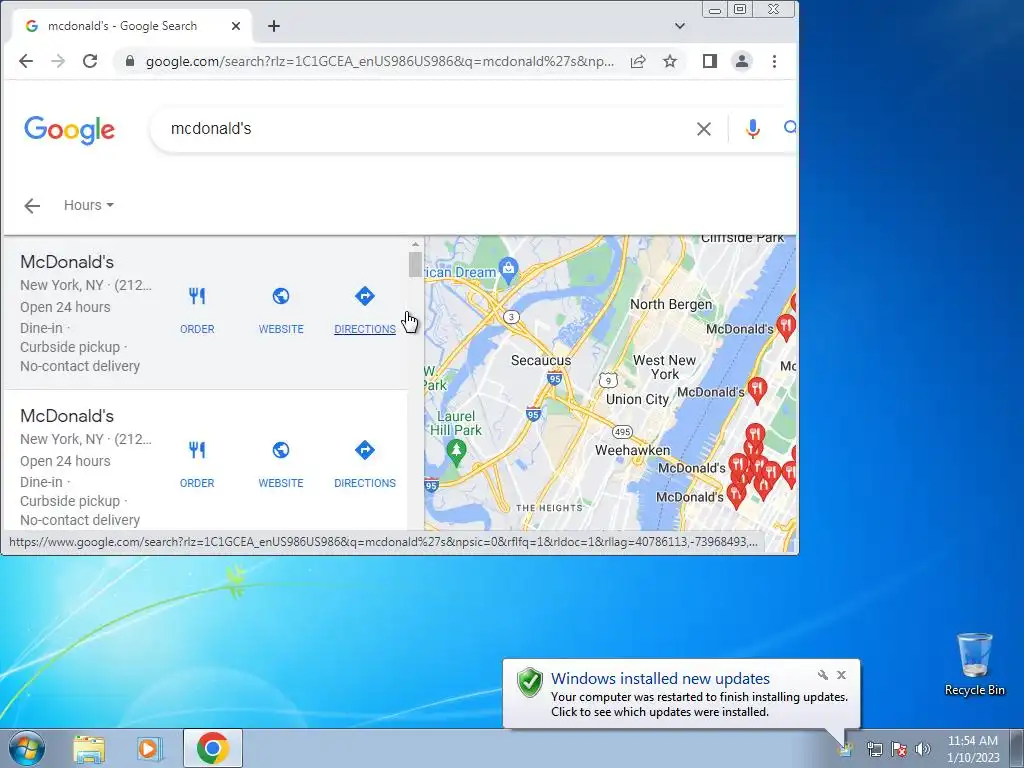Click ORDER for the first McDonald's listing
Image resolution: width=1024 pixels, height=768 pixels.
197,310
